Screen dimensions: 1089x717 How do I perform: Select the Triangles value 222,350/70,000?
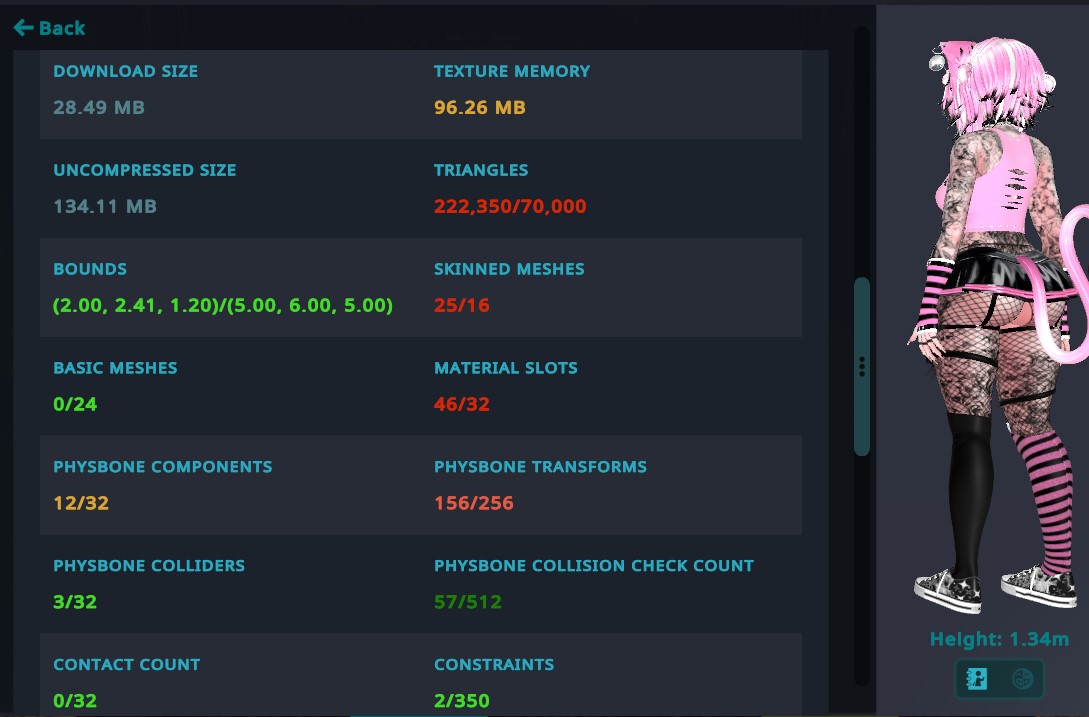pyautogui.click(x=510, y=206)
